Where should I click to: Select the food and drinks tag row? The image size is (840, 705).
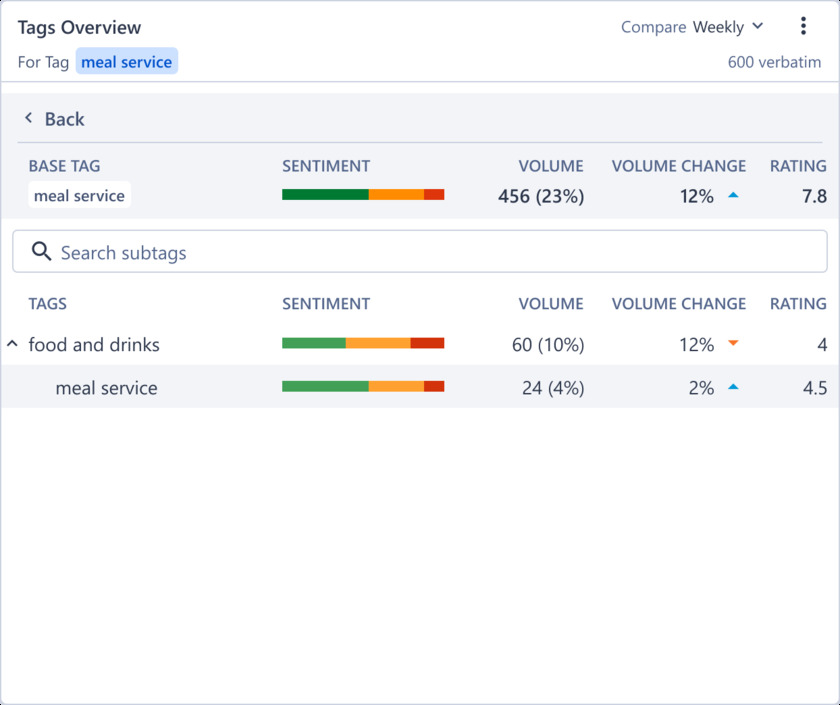pyautogui.click(x=94, y=345)
